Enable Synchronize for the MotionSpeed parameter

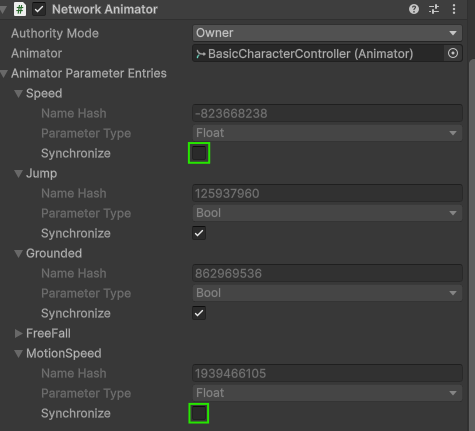[x=199, y=413]
